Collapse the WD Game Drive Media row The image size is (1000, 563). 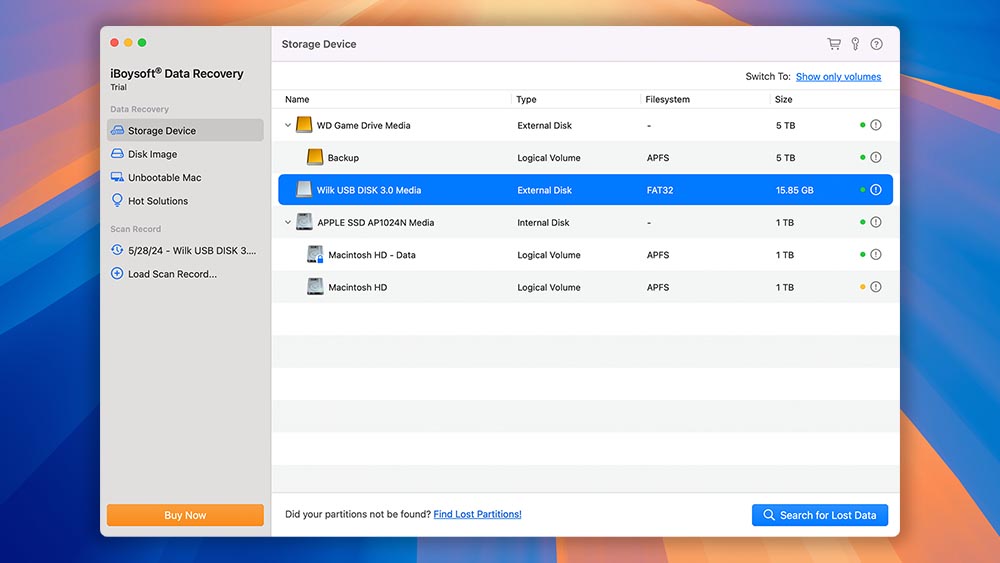tap(288, 126)
